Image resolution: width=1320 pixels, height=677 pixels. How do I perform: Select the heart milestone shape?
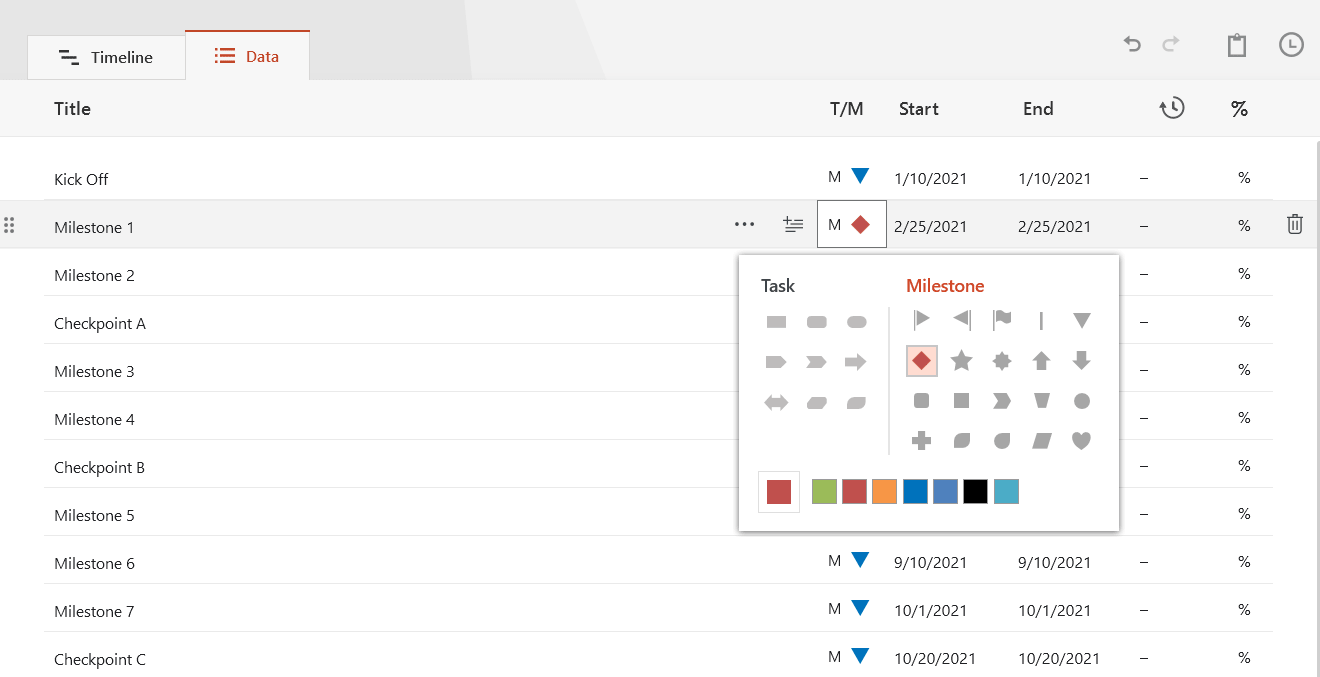(x=1081, y=440)
